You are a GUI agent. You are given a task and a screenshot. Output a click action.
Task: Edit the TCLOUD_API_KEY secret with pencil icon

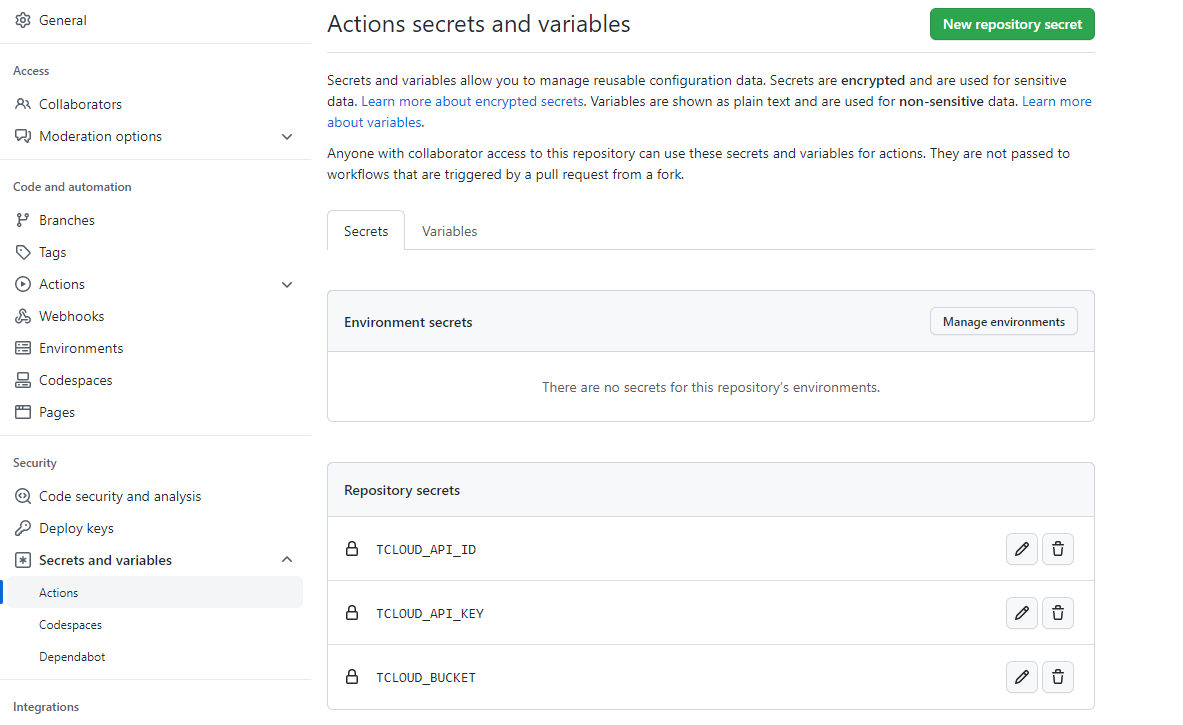(1021, 613)
